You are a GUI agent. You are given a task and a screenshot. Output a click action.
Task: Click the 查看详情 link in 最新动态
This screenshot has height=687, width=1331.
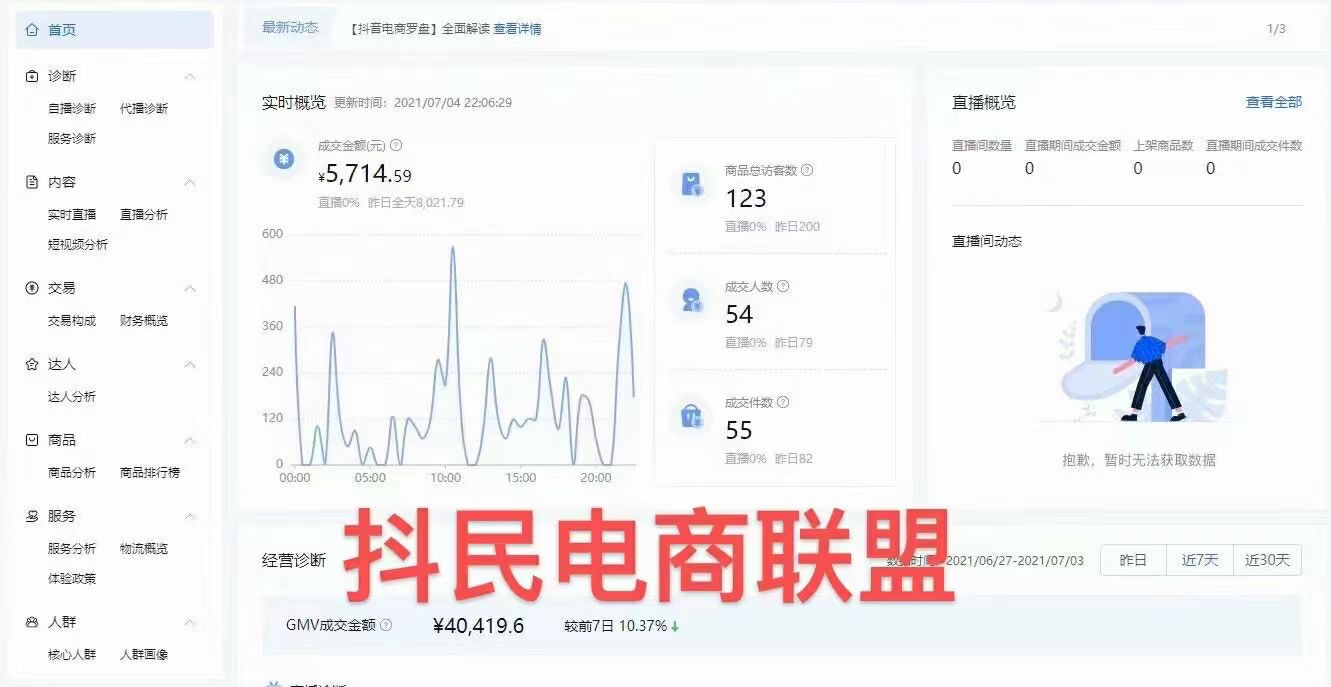[517, 29]
